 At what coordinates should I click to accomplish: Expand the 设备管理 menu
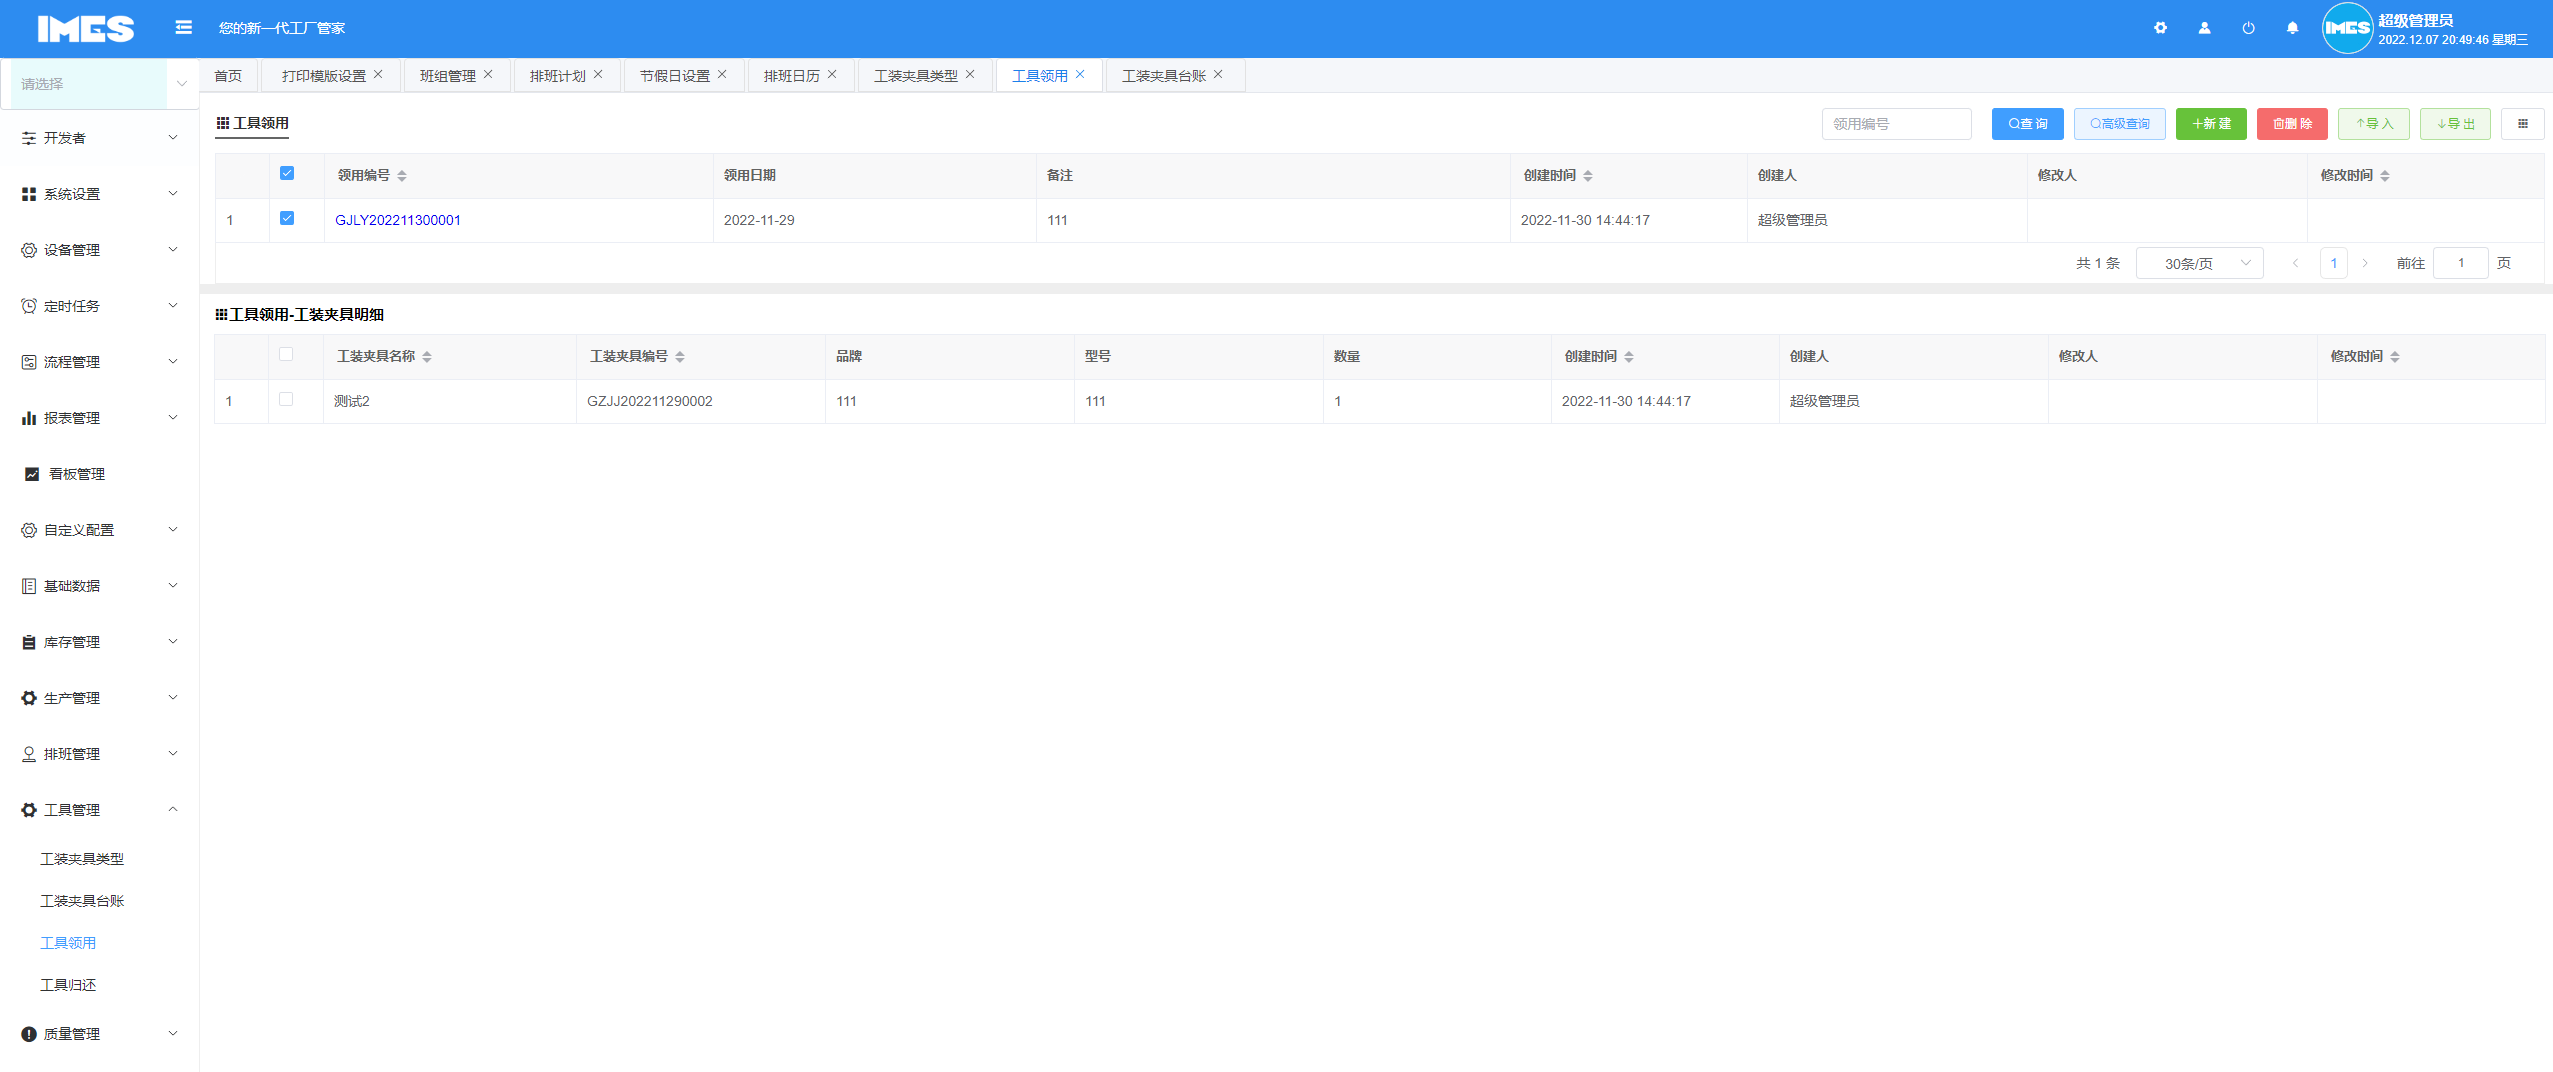[x=99, y=250]
